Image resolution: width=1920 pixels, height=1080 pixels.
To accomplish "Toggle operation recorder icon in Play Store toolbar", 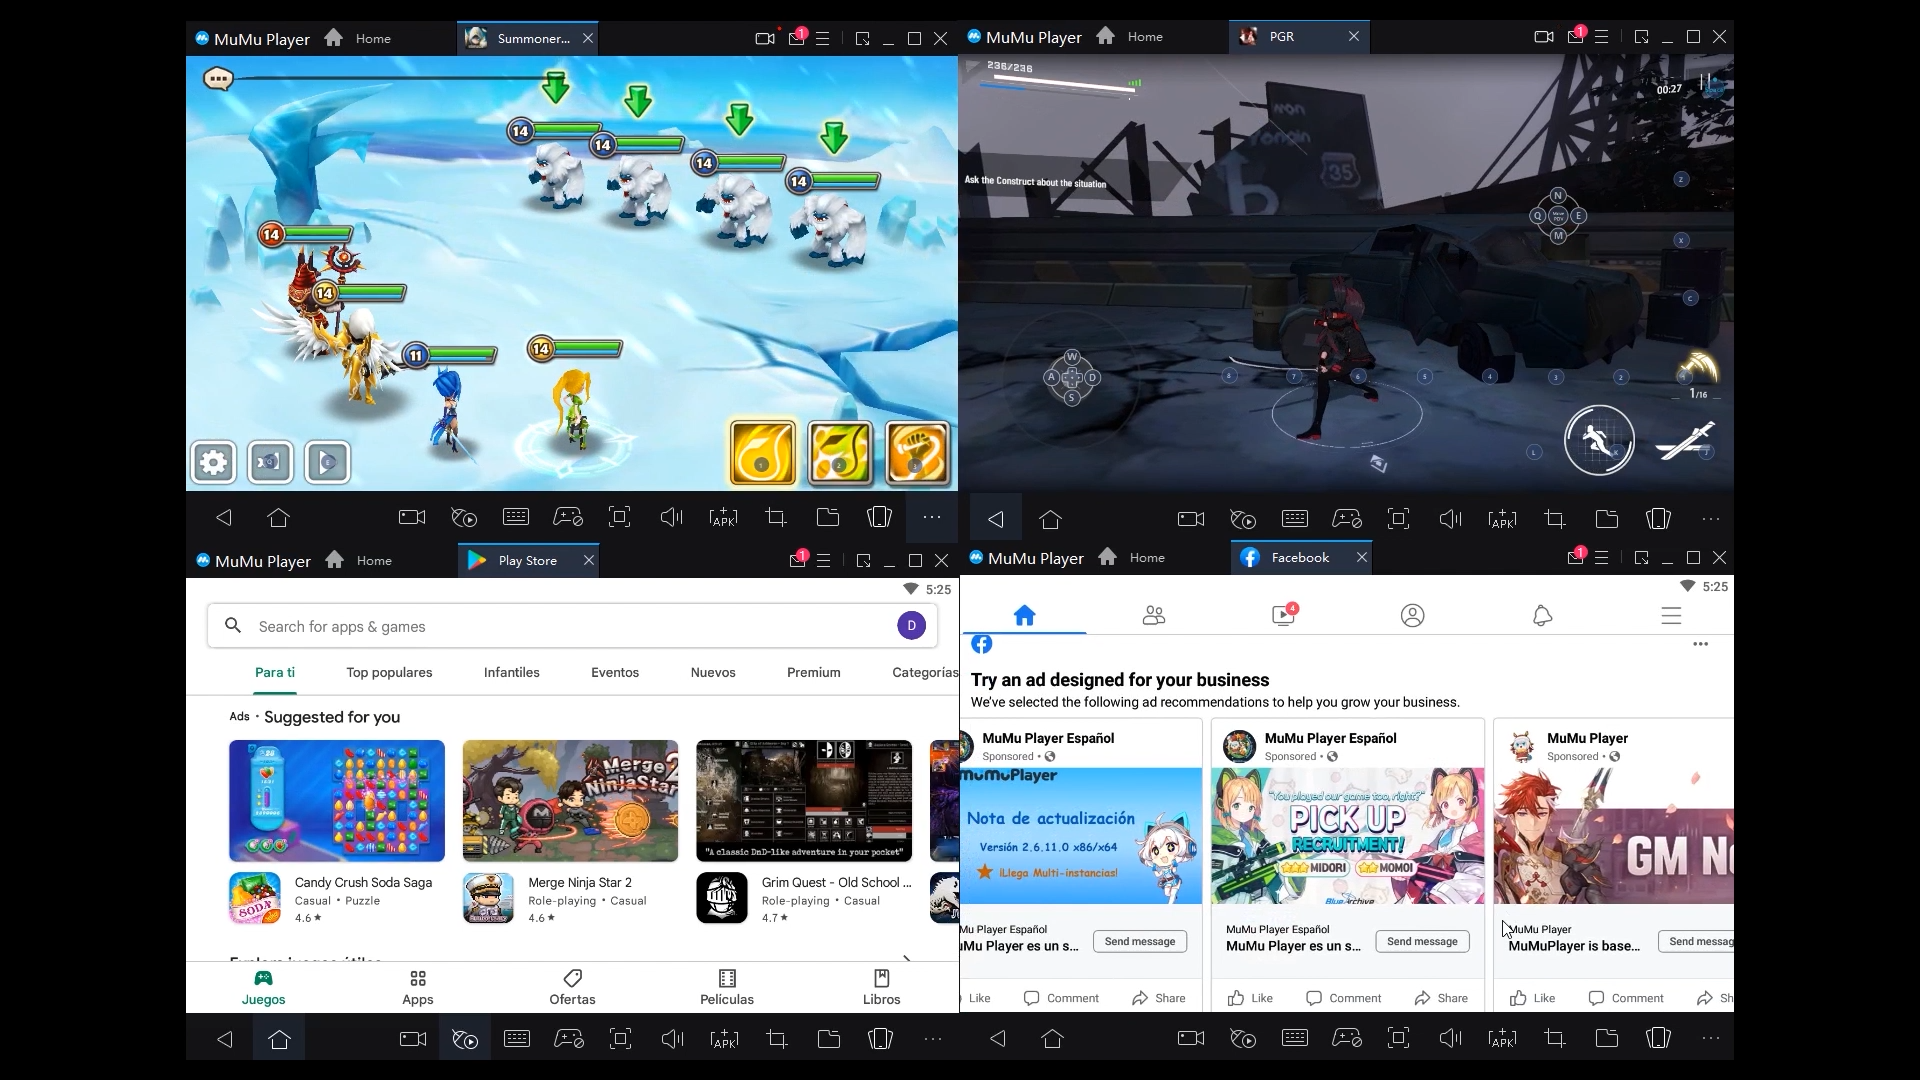I will tap(465, 1039).
